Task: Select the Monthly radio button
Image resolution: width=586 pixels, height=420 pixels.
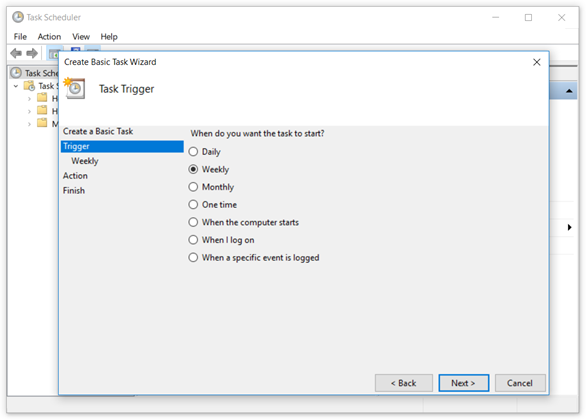Action: click(193, 187)
